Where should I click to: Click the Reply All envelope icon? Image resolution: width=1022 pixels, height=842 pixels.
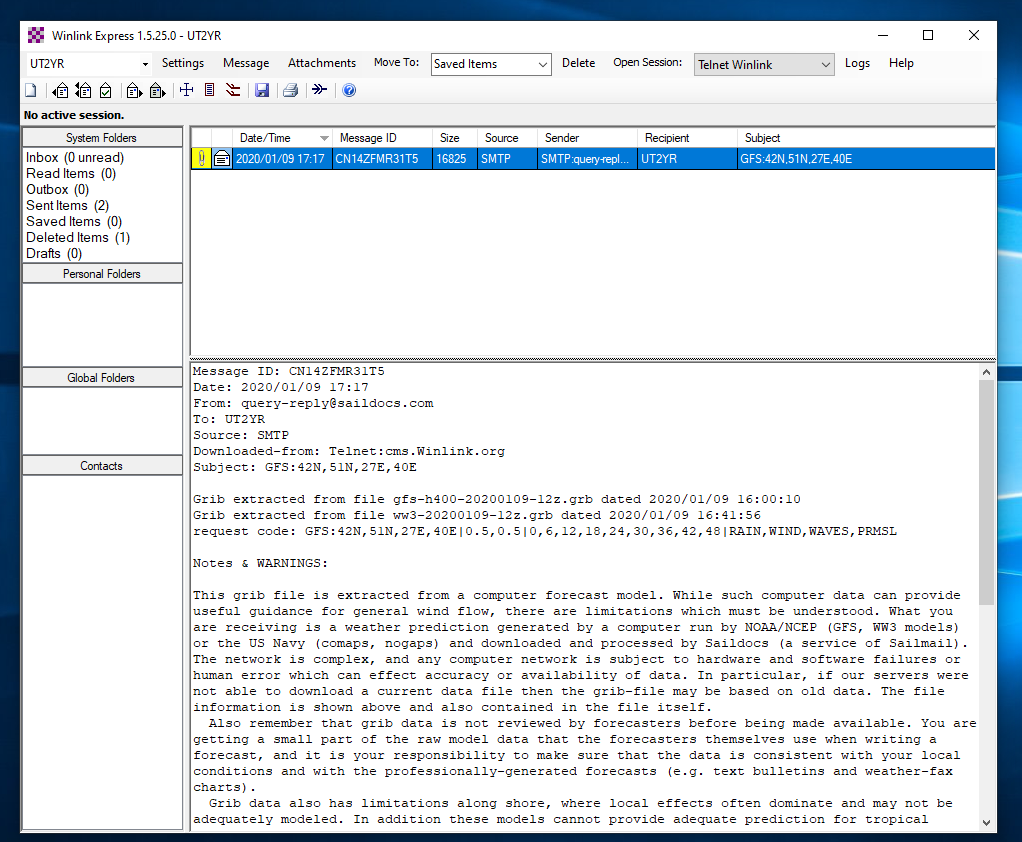[x=83, y=91]
